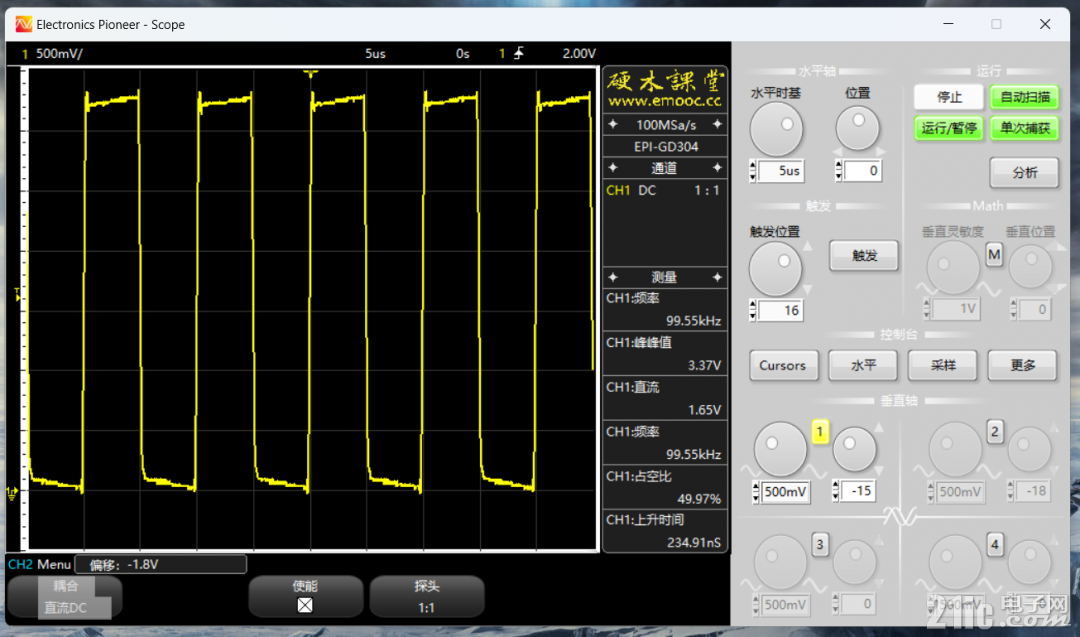1080x637 pixels.
Task: Toggle the channel 3 enable button
Action: click(x=820, y=545)
